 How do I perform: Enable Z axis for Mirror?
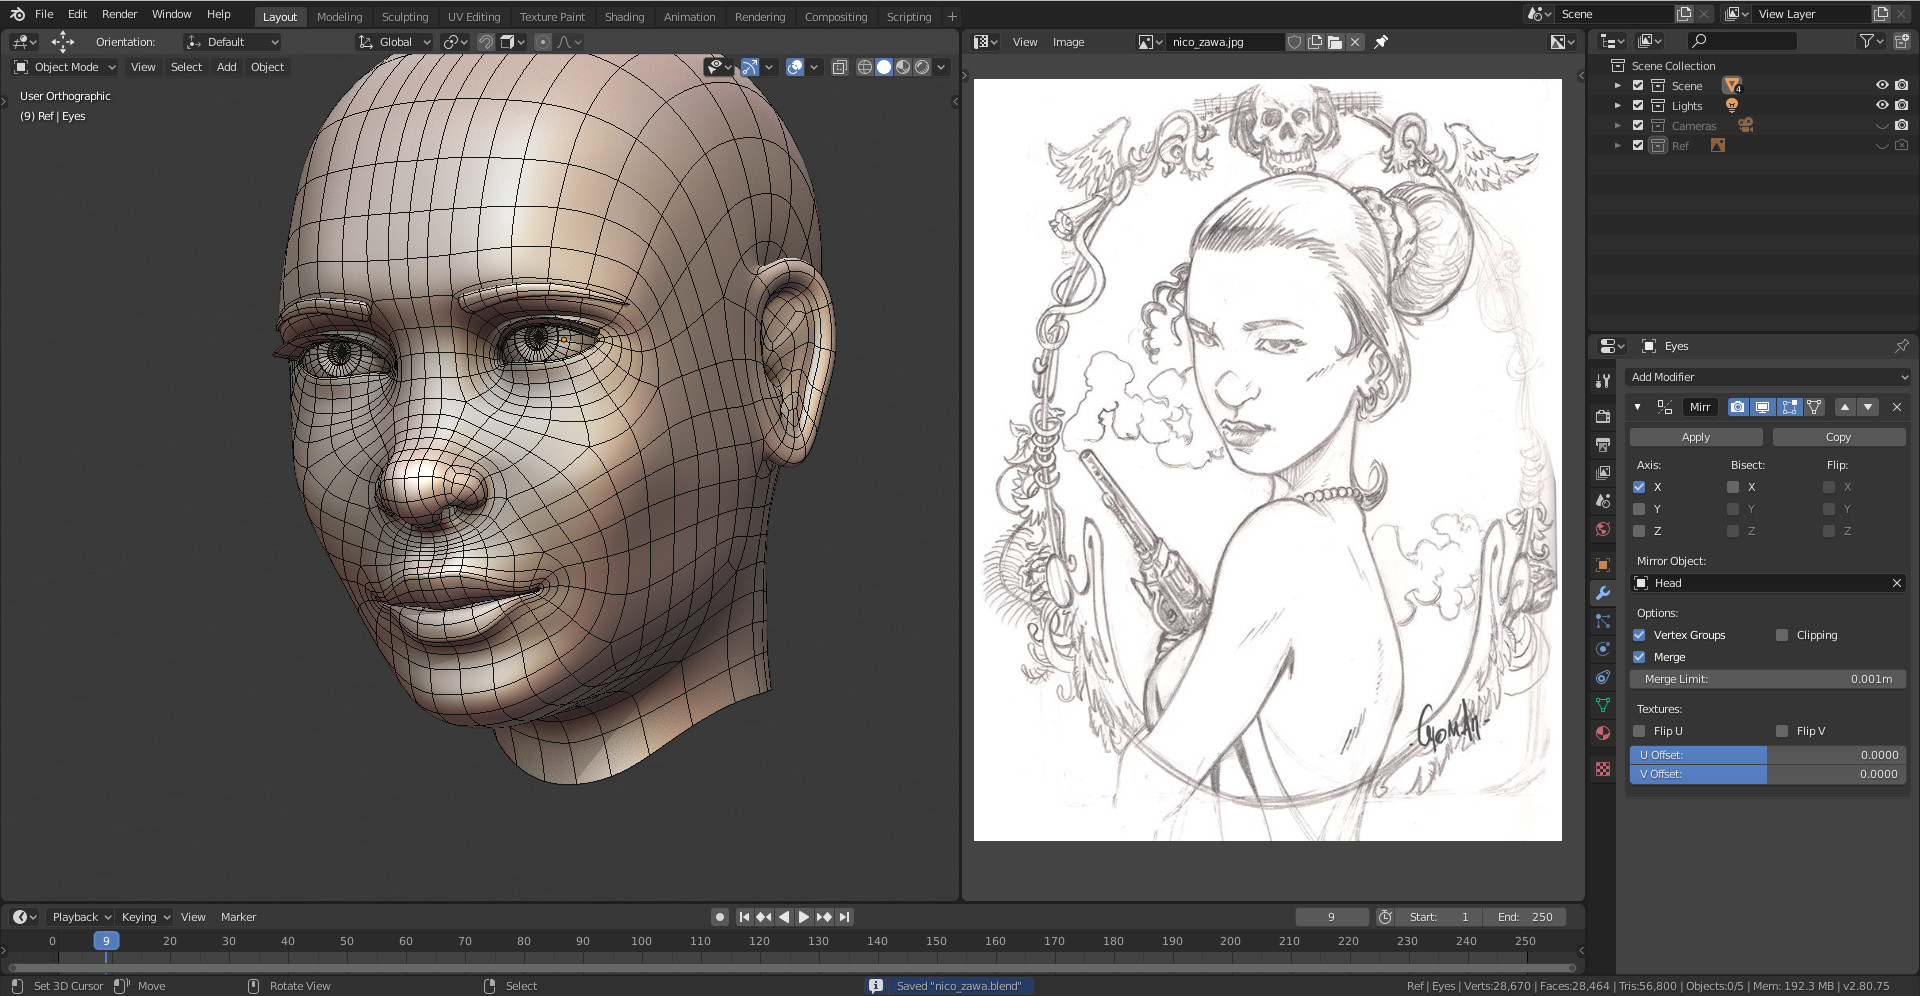pos(1639,531)
